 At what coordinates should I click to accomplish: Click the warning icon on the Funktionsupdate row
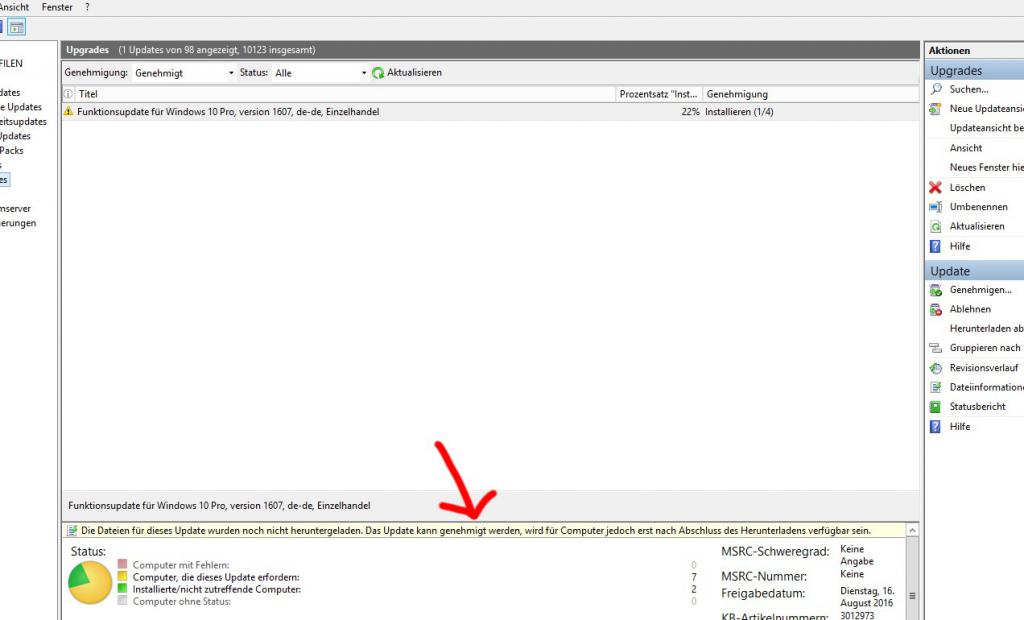pos(69,112)
